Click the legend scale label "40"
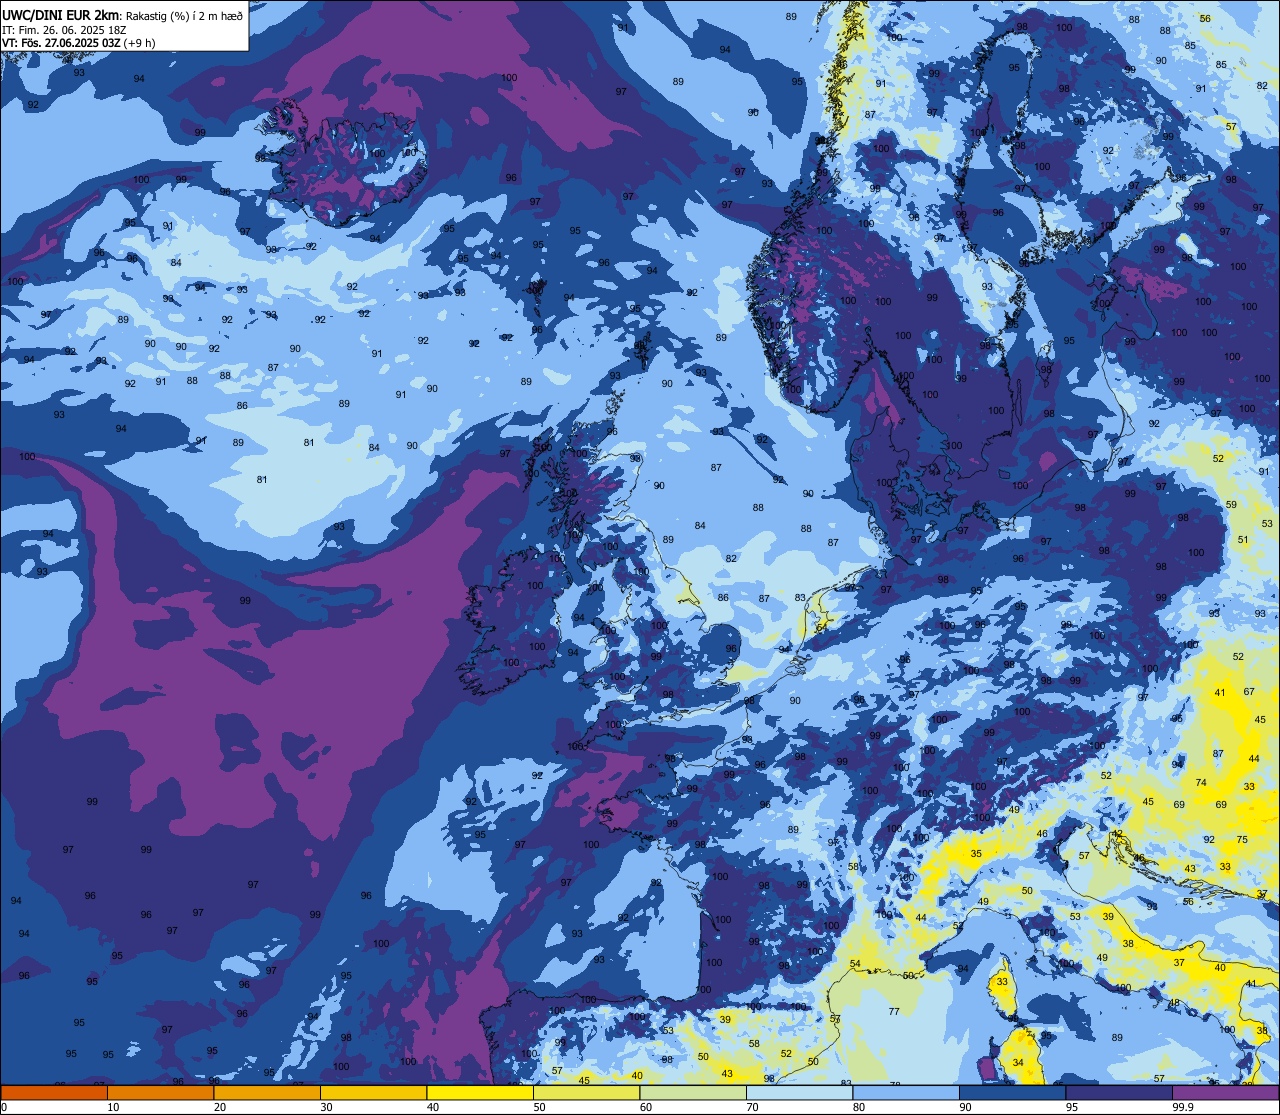 (x=433, y=1107)
